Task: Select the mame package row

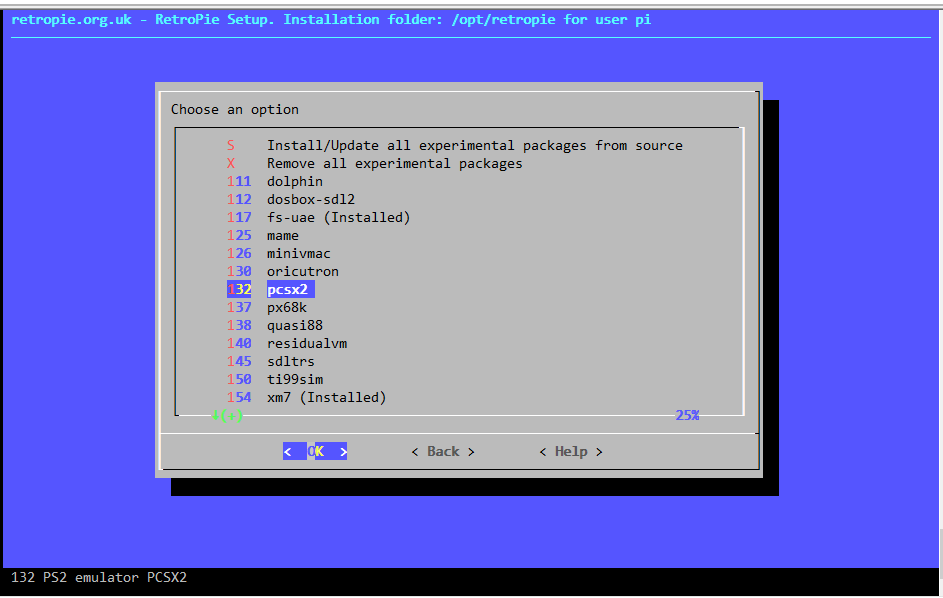Action: coord(263,236)
